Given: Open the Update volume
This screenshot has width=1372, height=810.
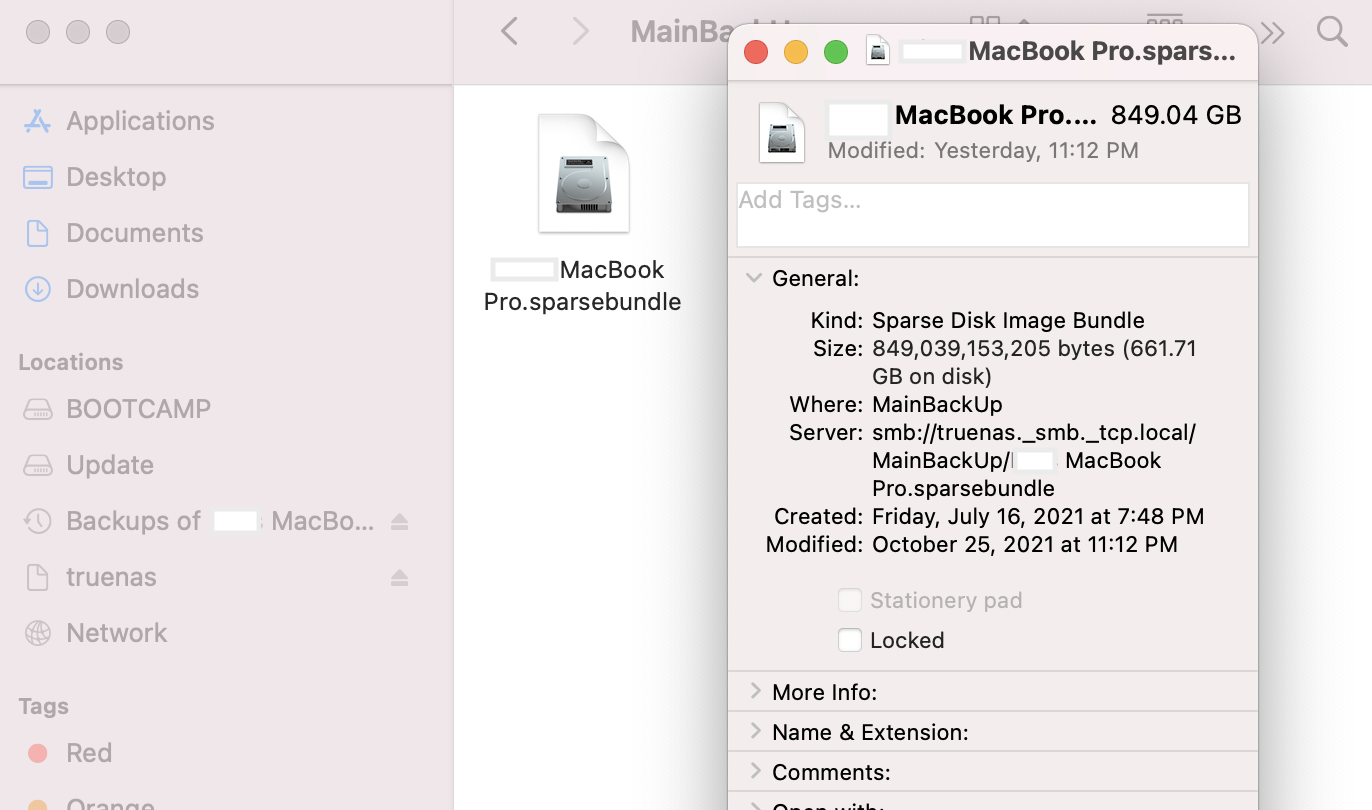Looking at the screenshot, I should (x=110, y=465).
